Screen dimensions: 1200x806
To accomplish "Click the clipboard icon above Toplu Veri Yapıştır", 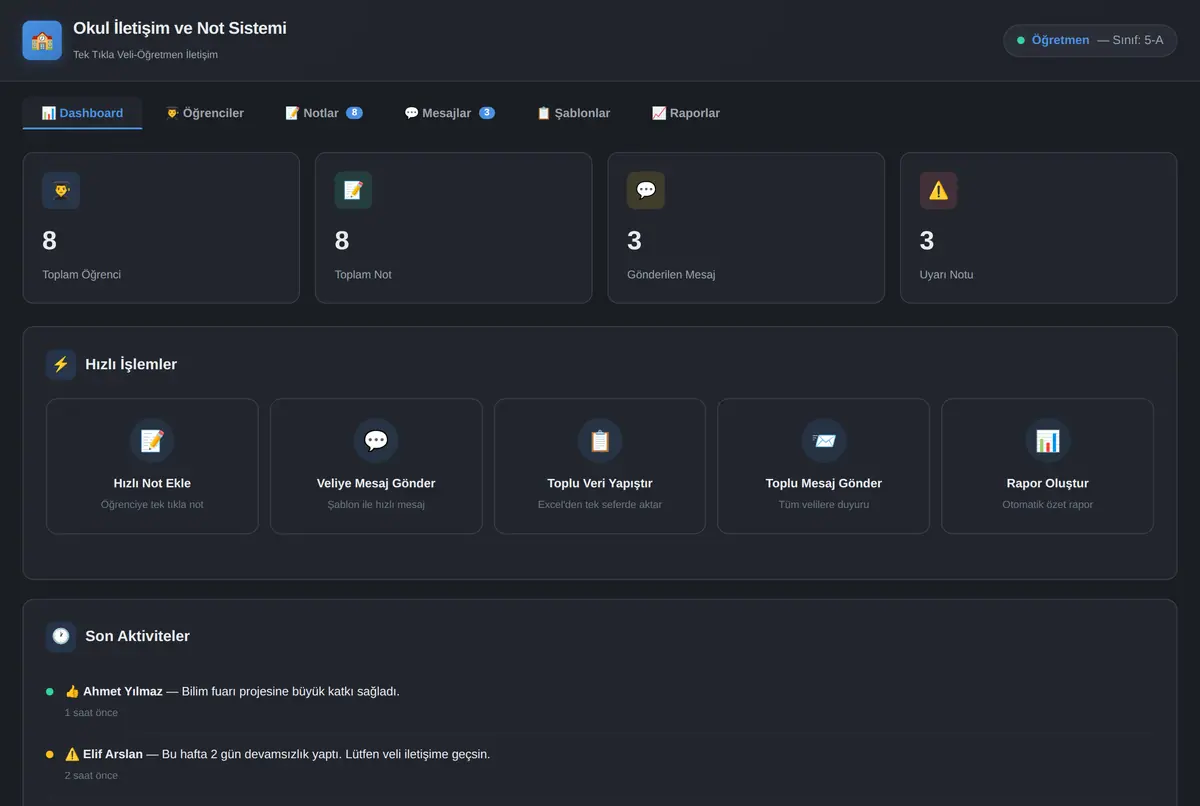I will point(600,441).
